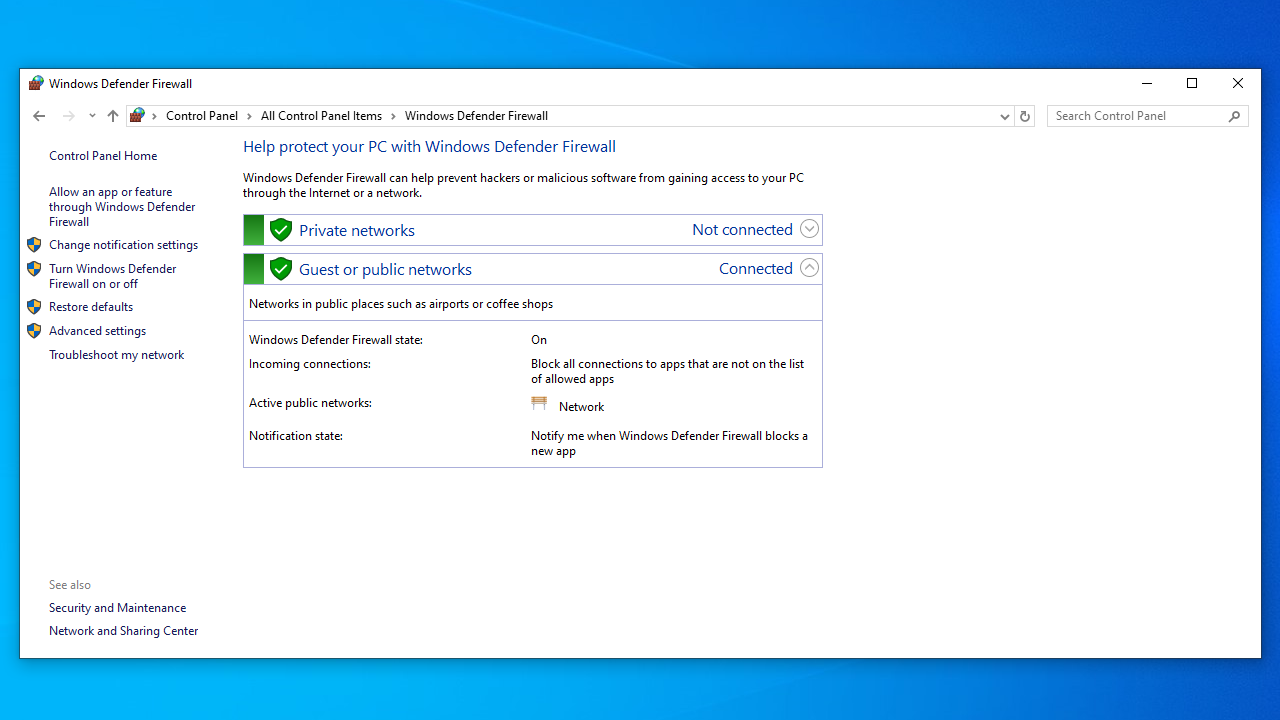Screen dimensions: 1280x720
Task: Click the shield icon beside Advanced settings
Action: tap(34, 331)
